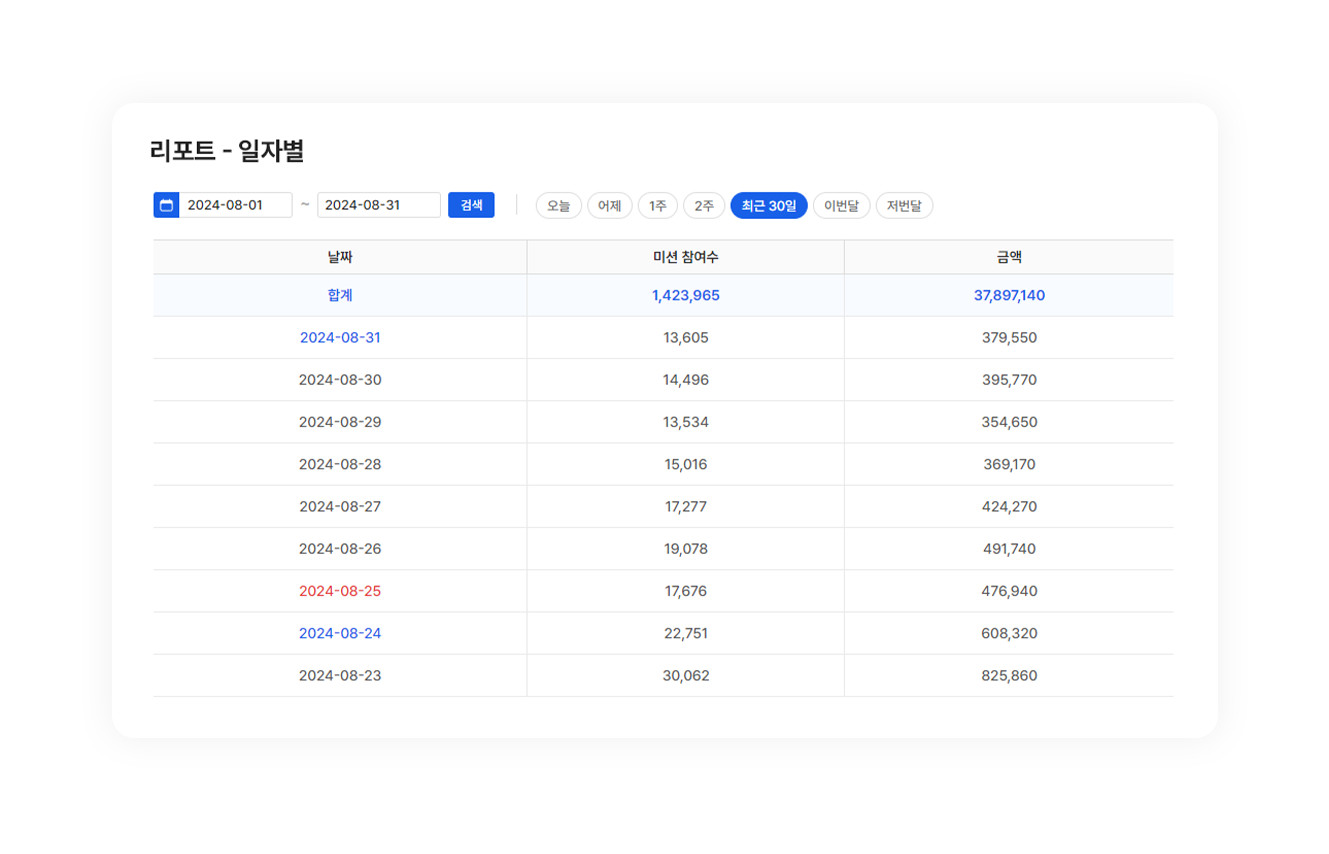Screen dimensions: 1329x854
Task: Click participation count 22,751
Action: pyautogui.click(x=686, y=633)
